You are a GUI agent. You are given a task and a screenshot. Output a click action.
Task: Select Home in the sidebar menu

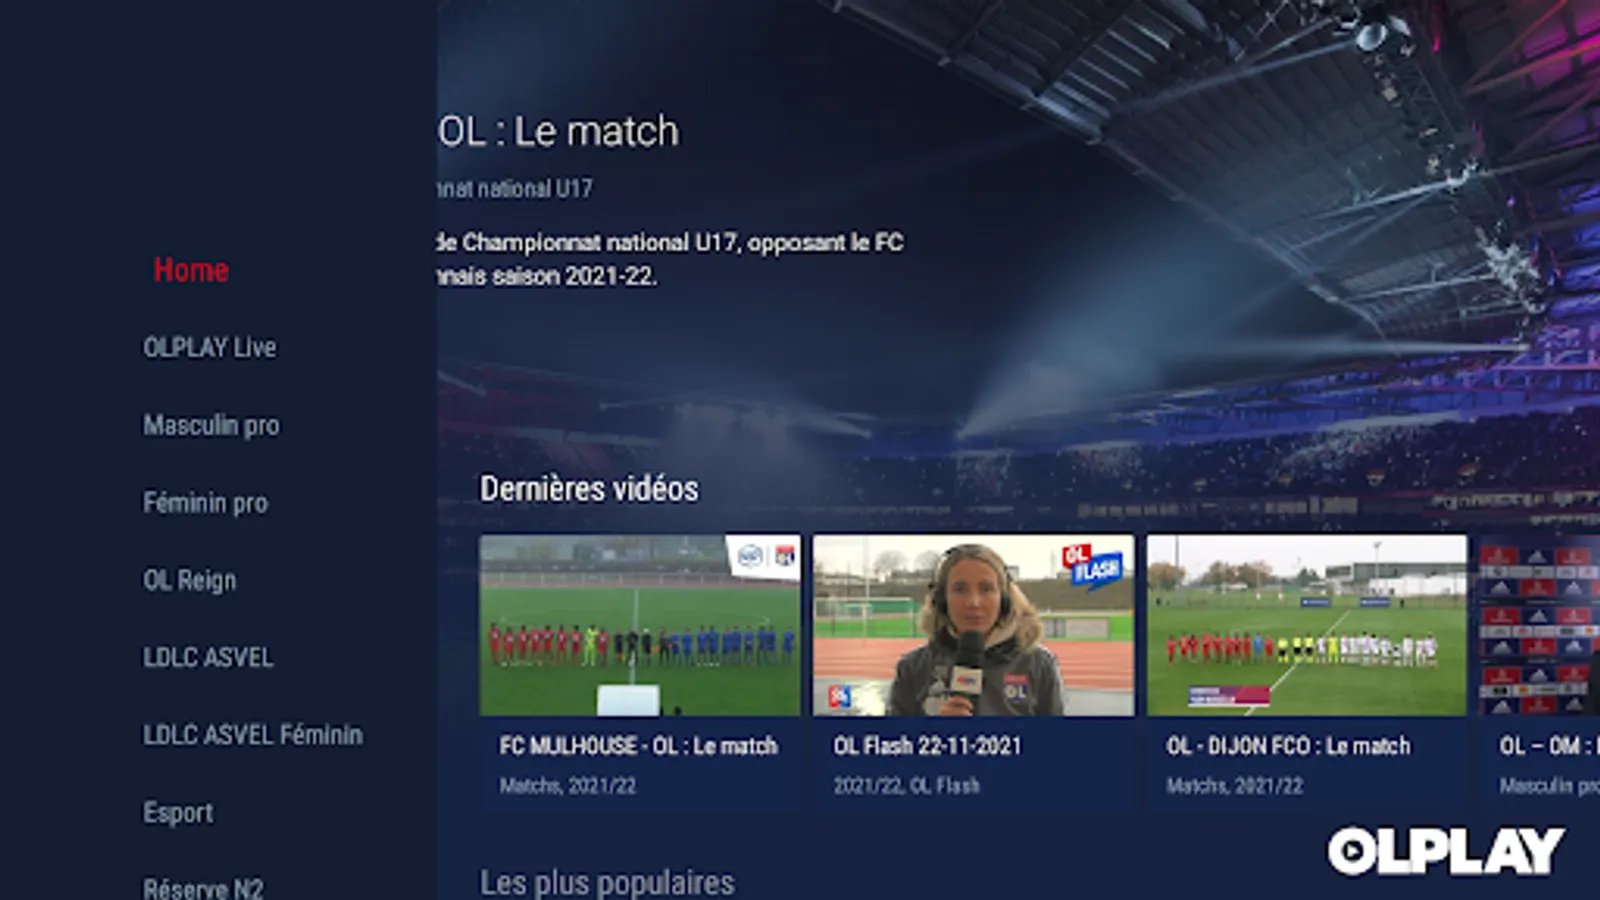191,270
